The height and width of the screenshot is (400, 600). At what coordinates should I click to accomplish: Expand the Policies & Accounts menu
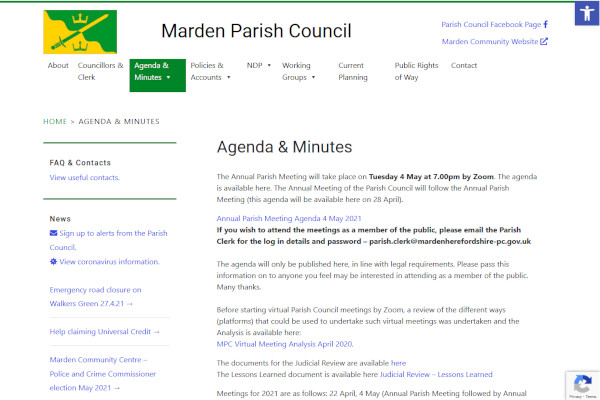point(229,77)
